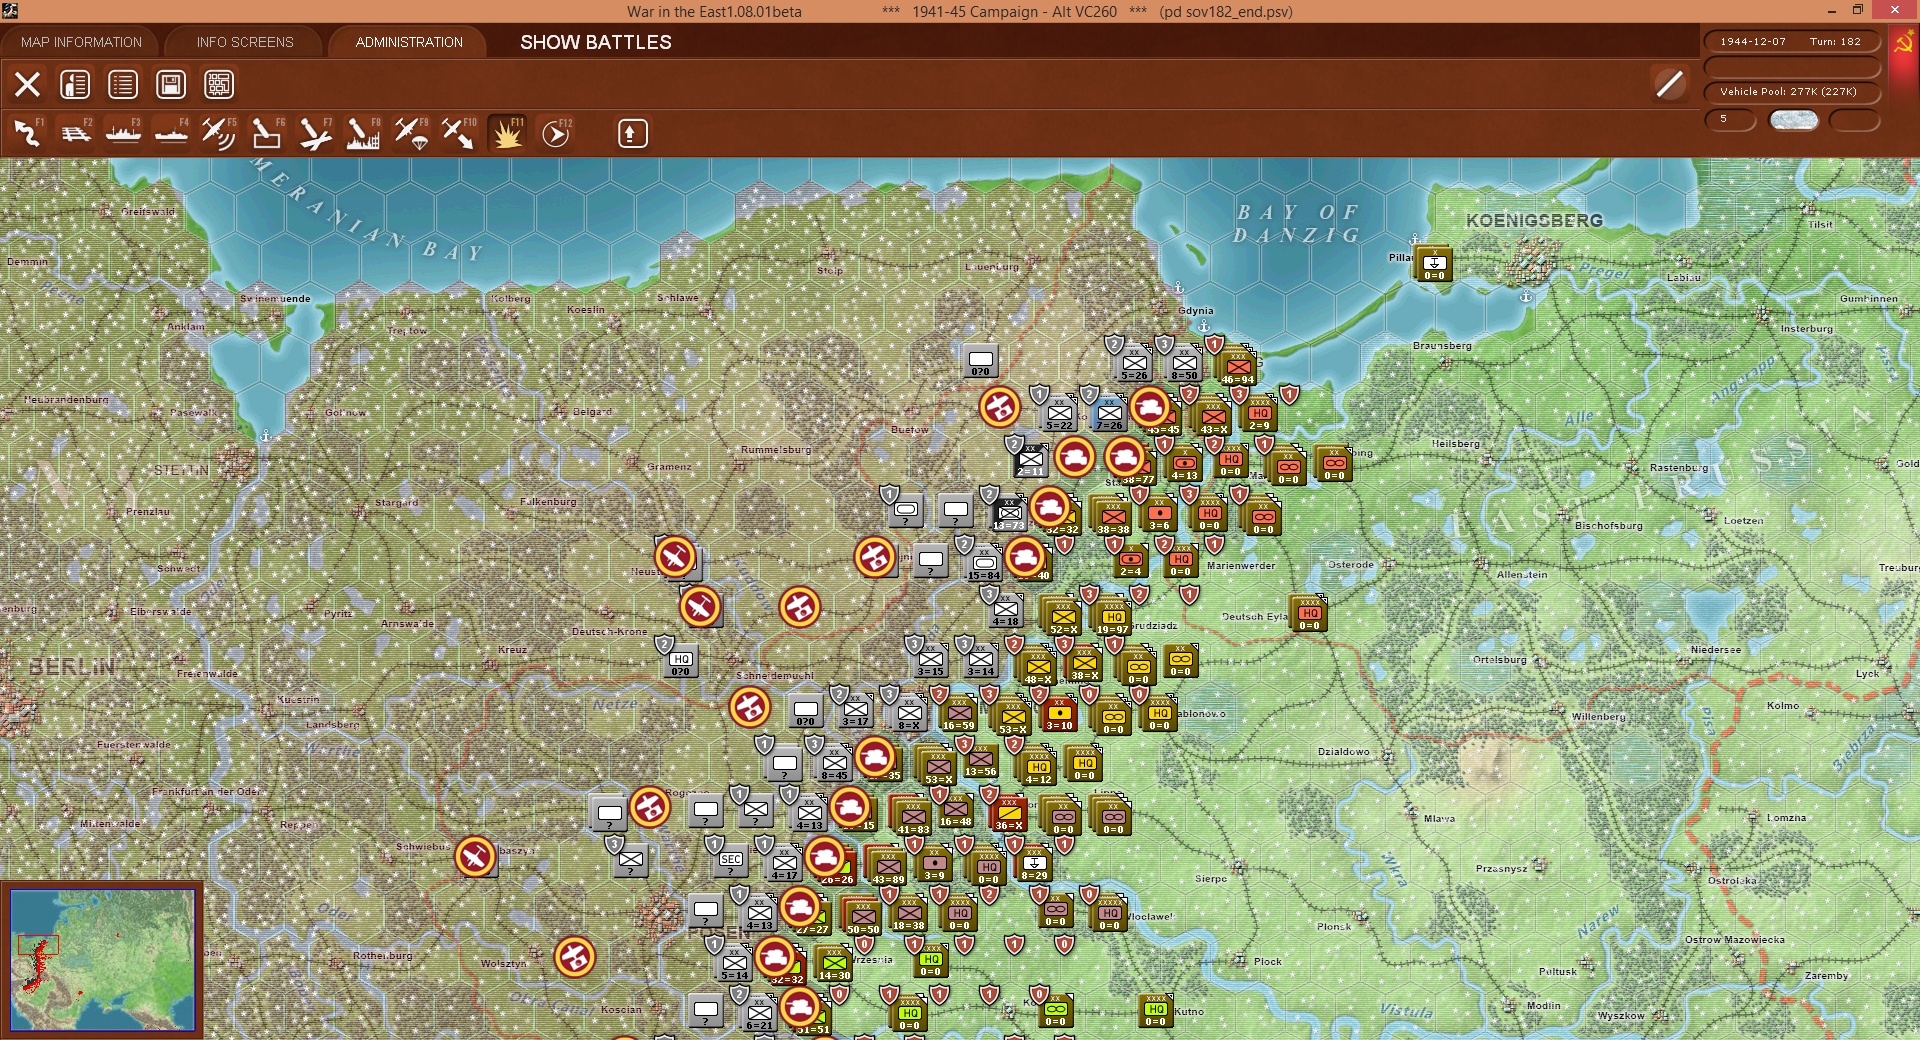Select the HQ 2=9 Soviet counter
Viewport: 1920px width, 1040px height.
click(1259, 415)
